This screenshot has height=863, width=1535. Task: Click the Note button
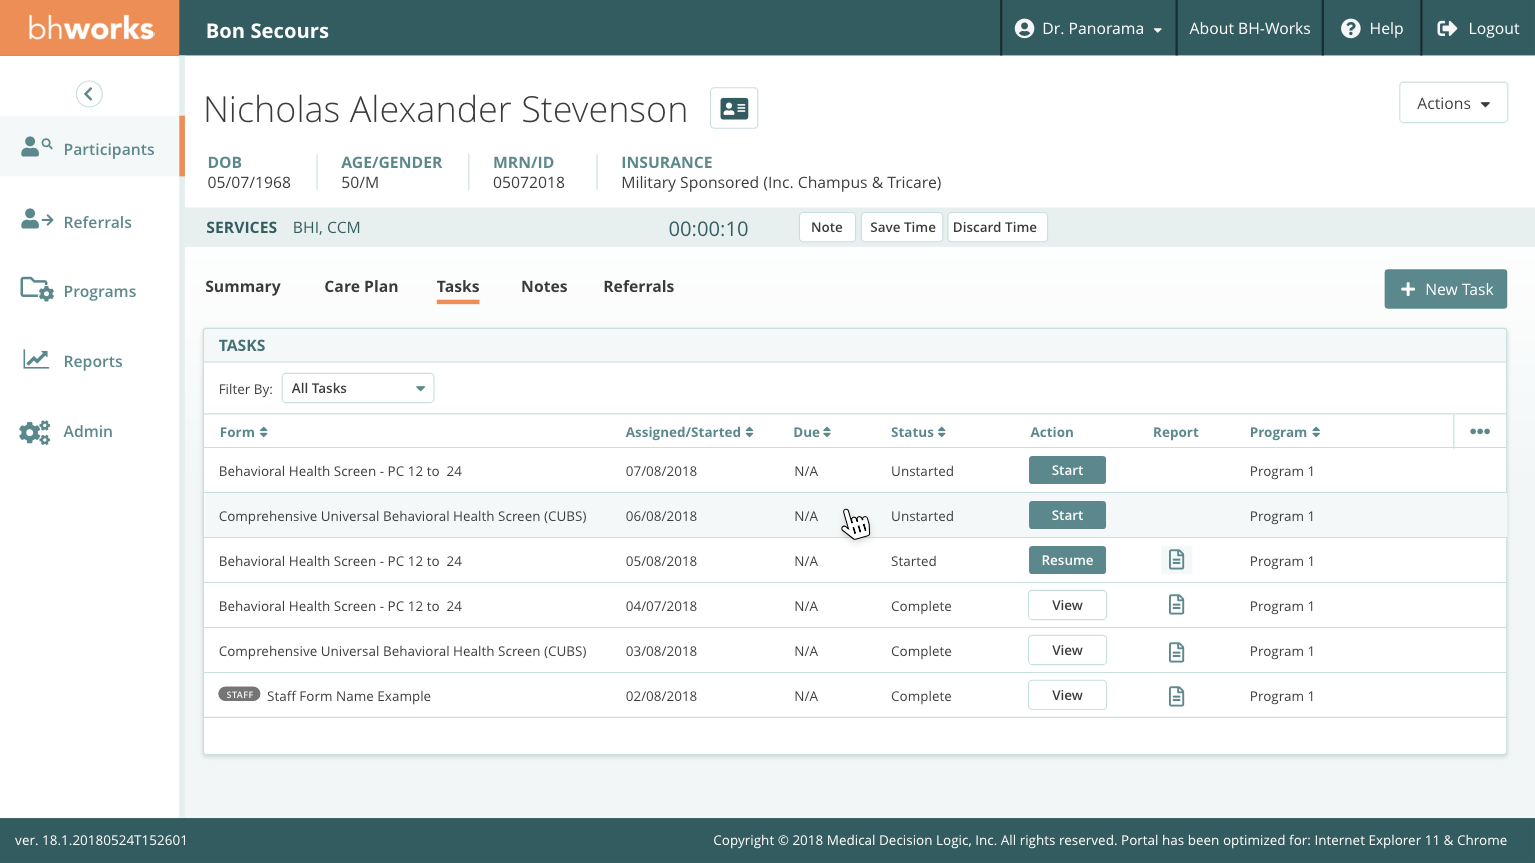tap(827, 227)
